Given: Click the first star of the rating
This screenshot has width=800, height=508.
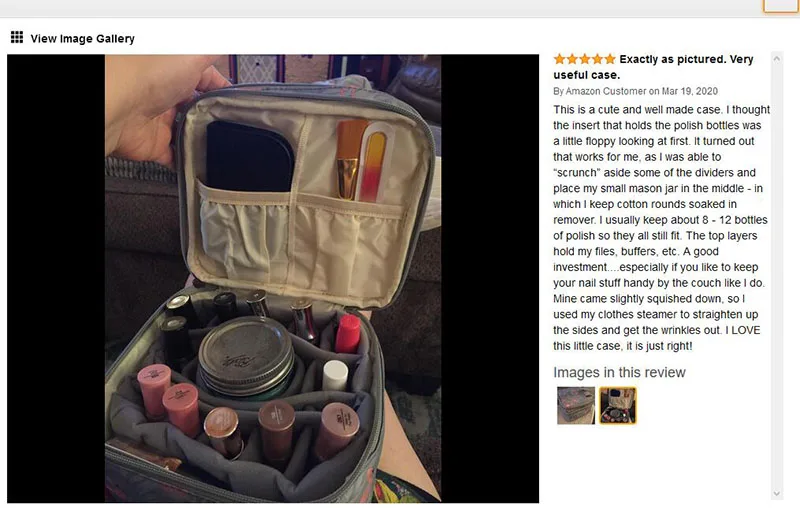Looking at the screenshot, I should click(560, 59).
